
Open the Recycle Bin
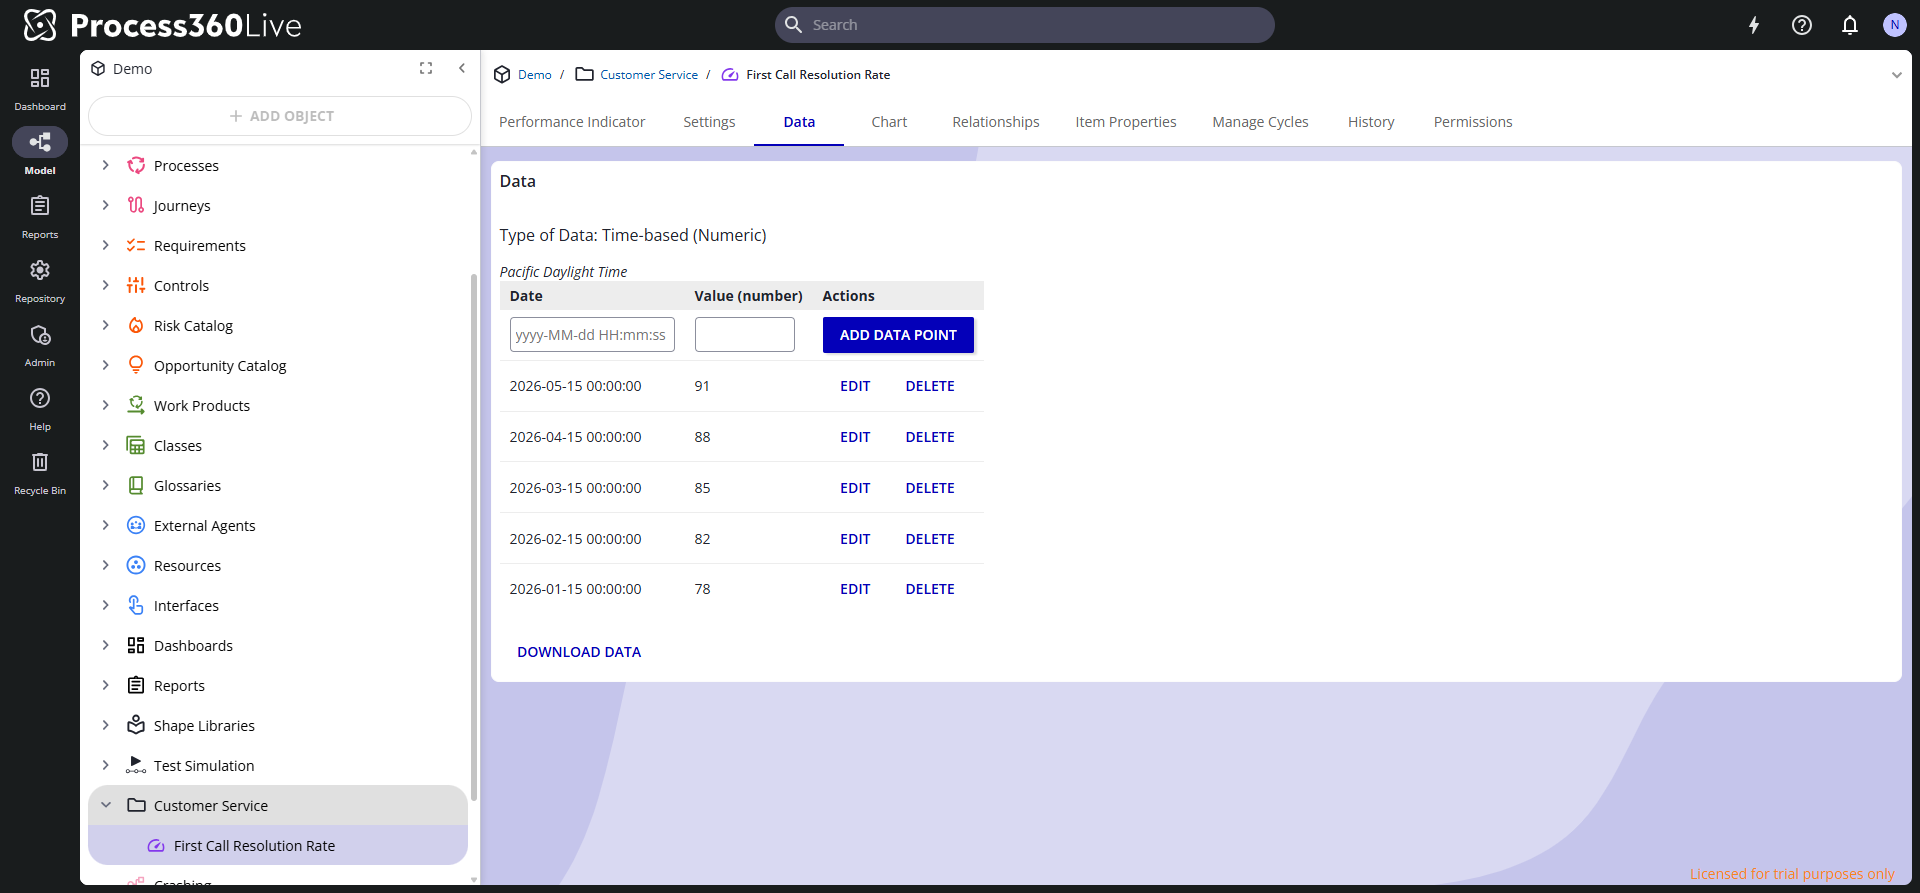pyautogui.click(x=40, y=473)
